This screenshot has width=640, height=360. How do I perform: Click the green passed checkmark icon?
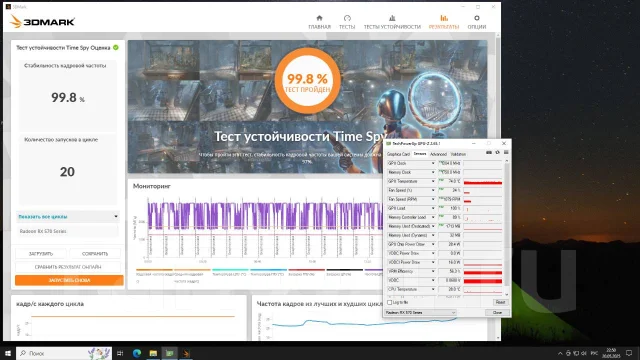click(x=116, y=47)
